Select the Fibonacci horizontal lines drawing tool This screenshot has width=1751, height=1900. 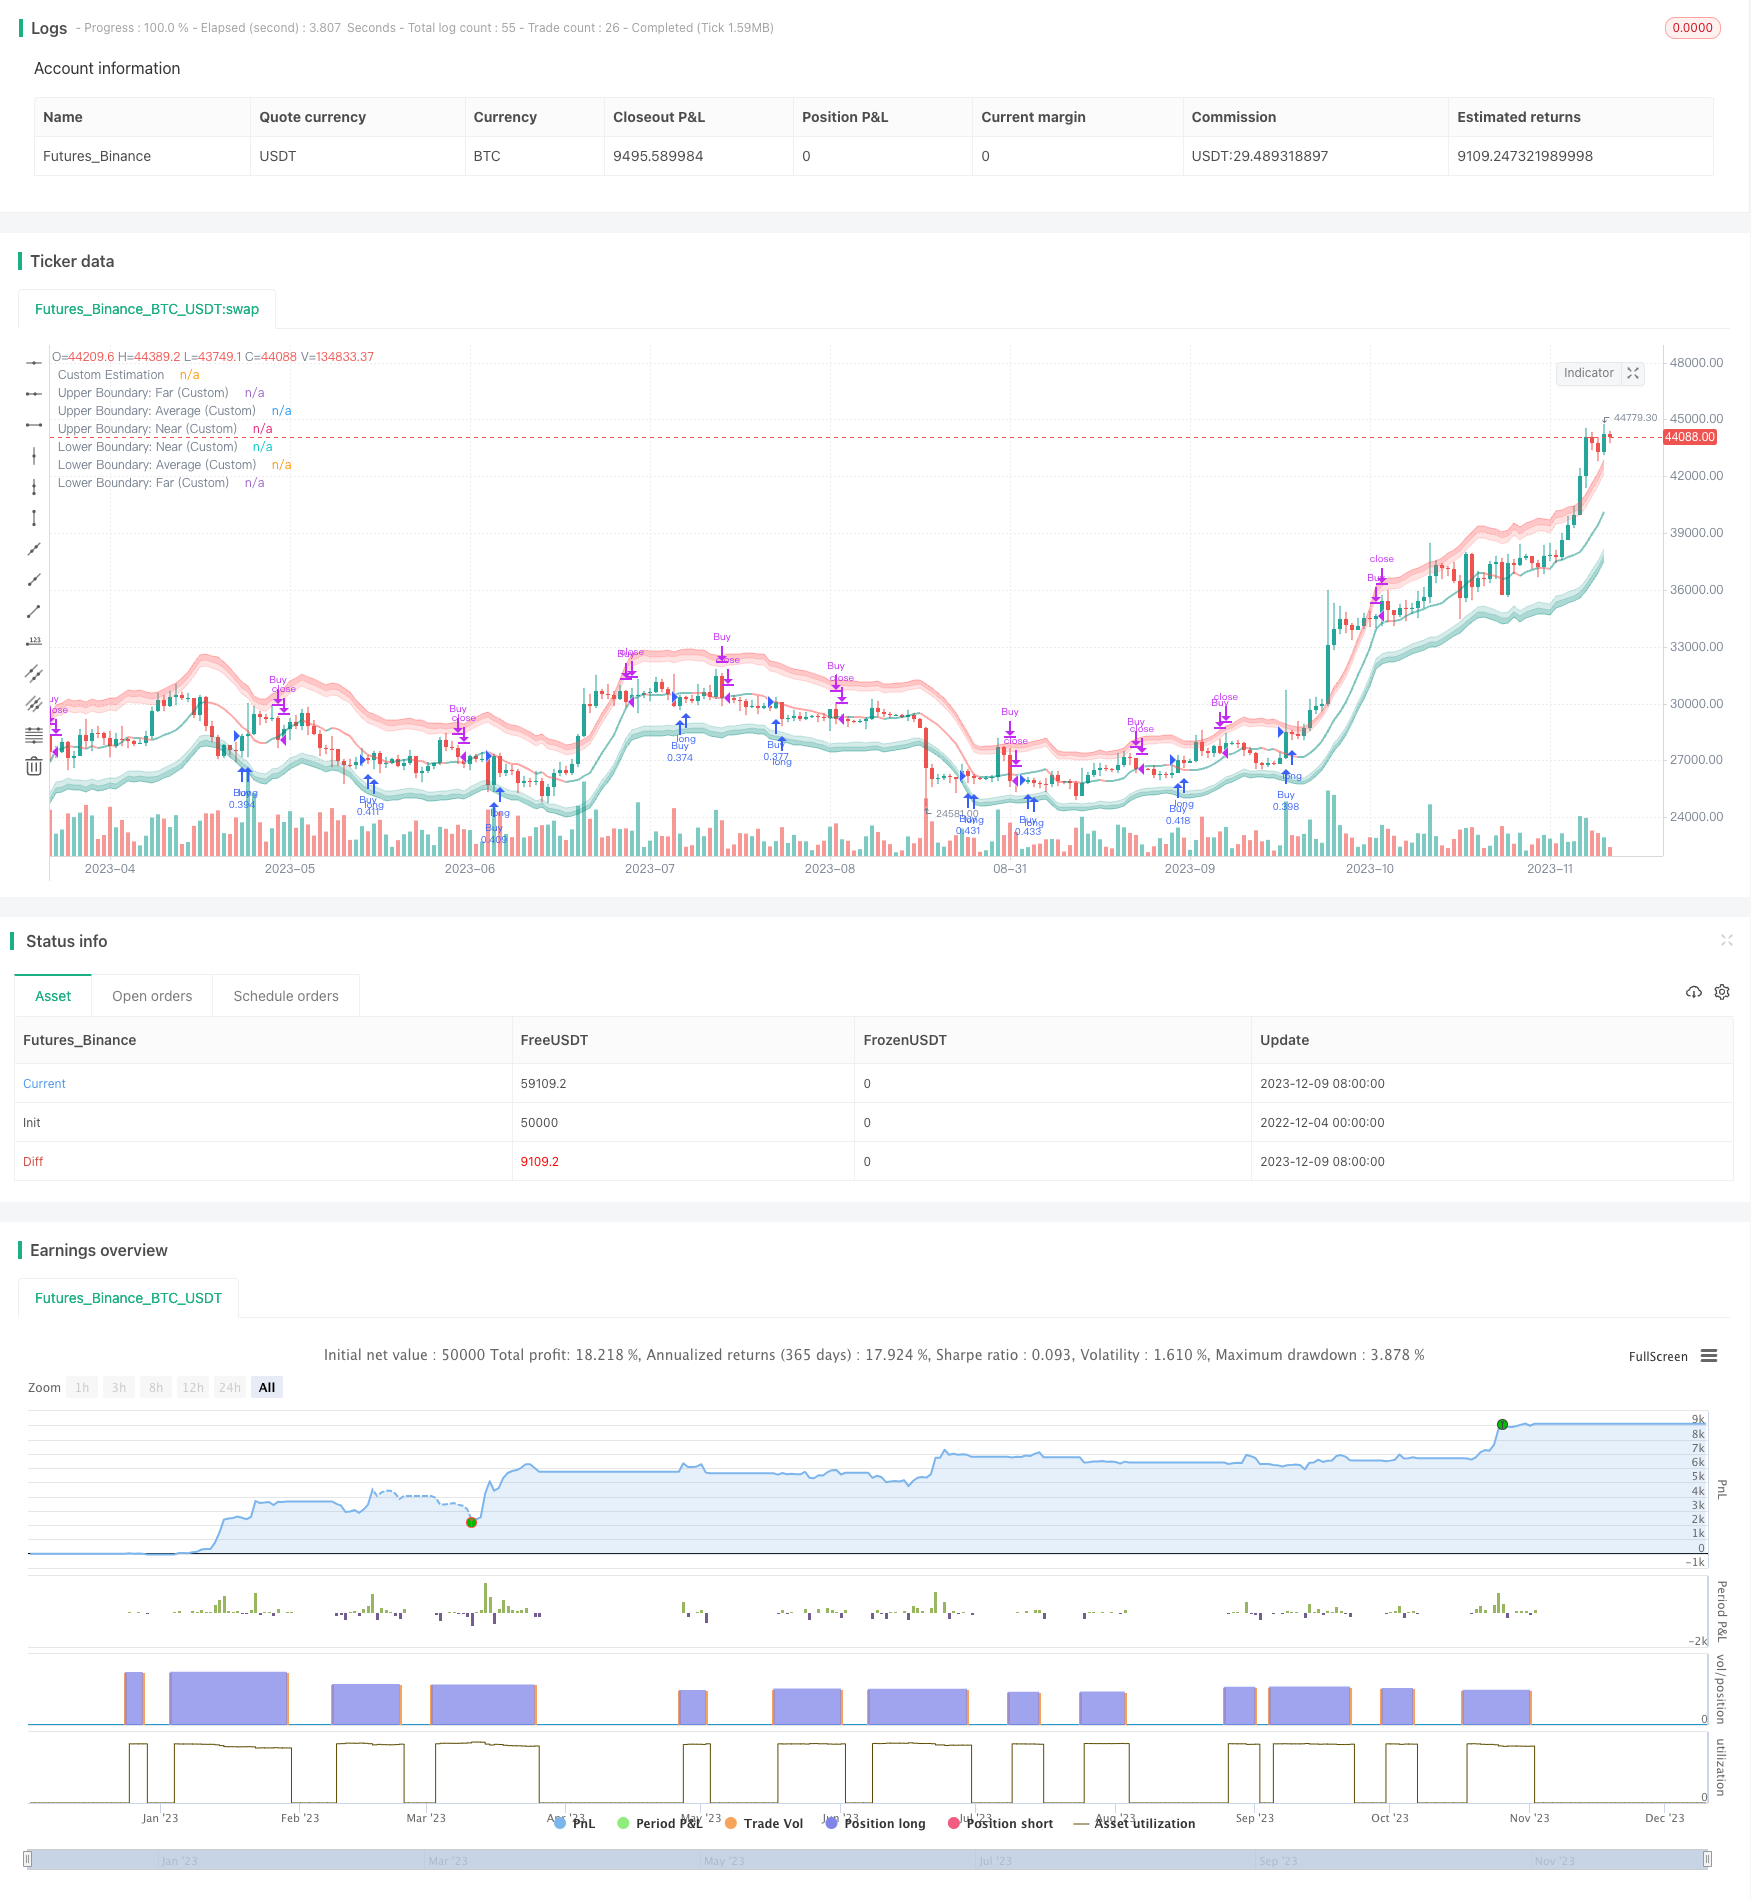point(34,735)
